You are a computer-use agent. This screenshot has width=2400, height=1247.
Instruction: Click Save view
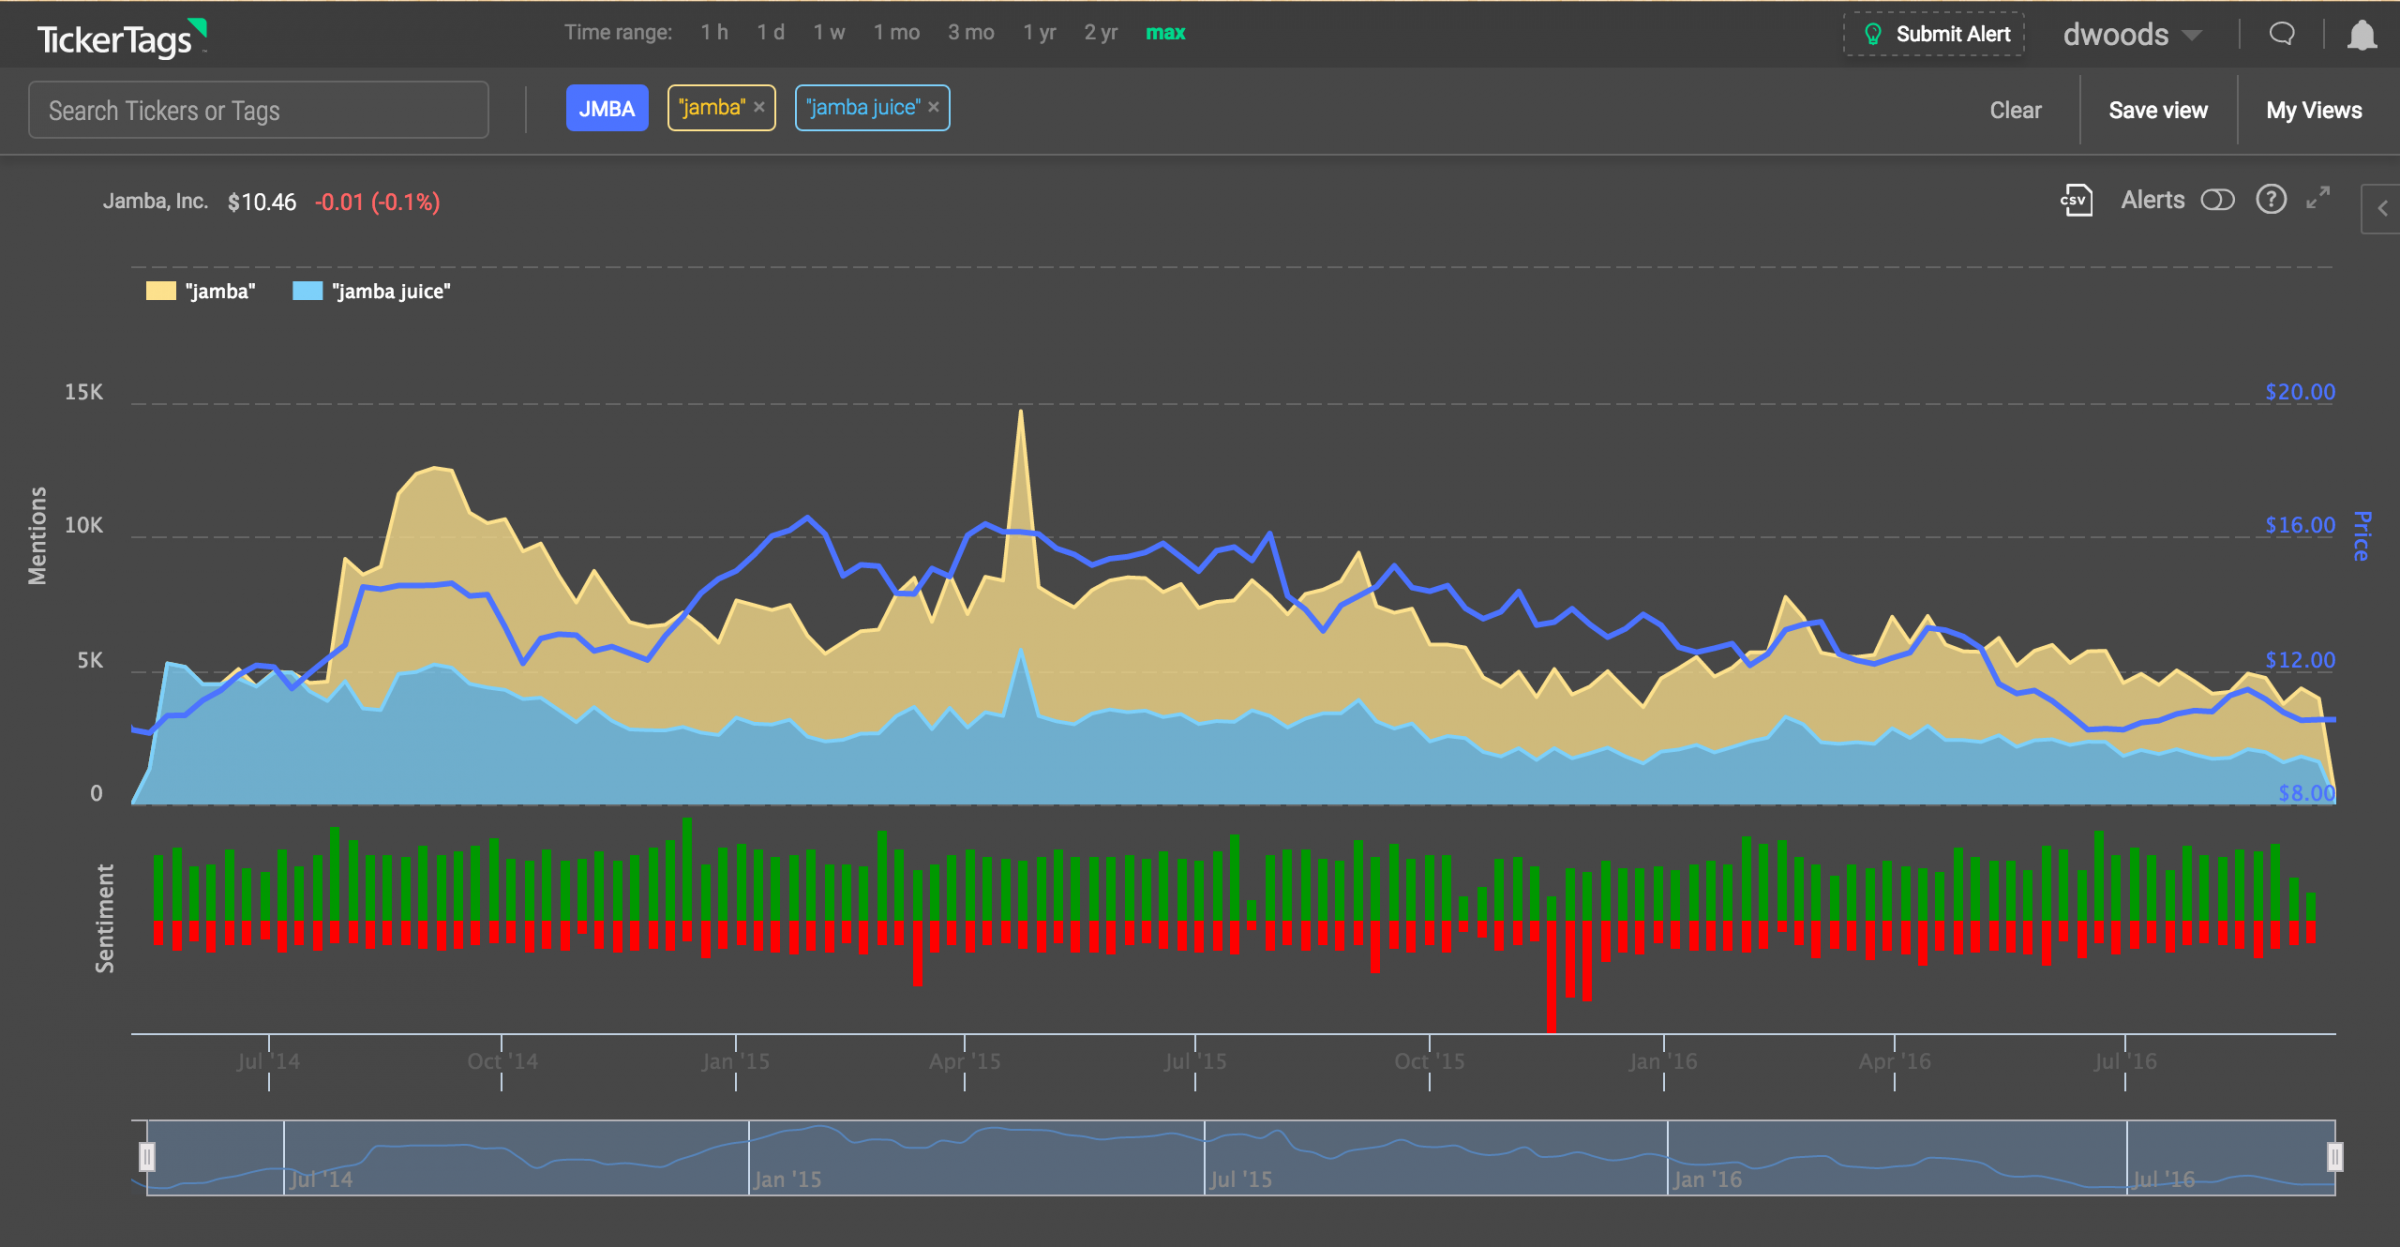pos(2158,110)
